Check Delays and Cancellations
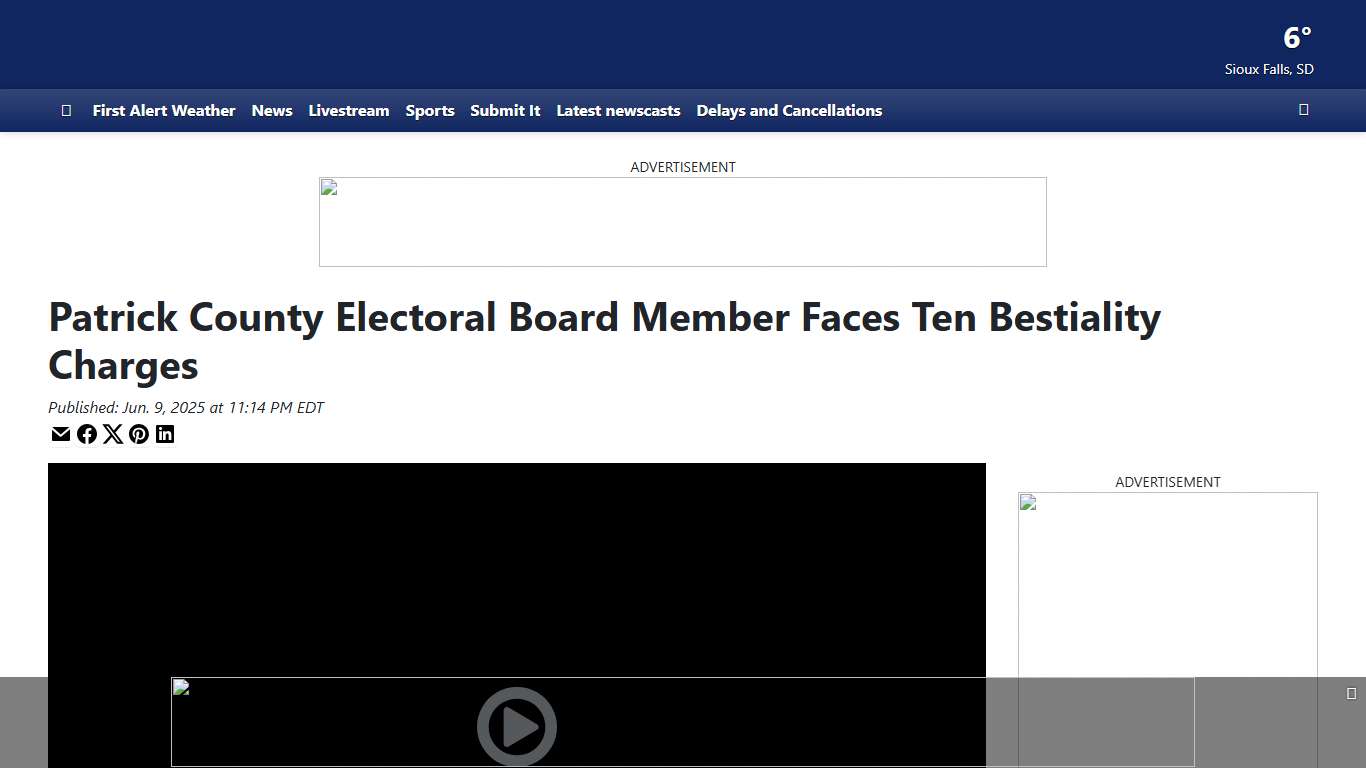Screen dimensions: 1366x768 [x=789, y=110]
